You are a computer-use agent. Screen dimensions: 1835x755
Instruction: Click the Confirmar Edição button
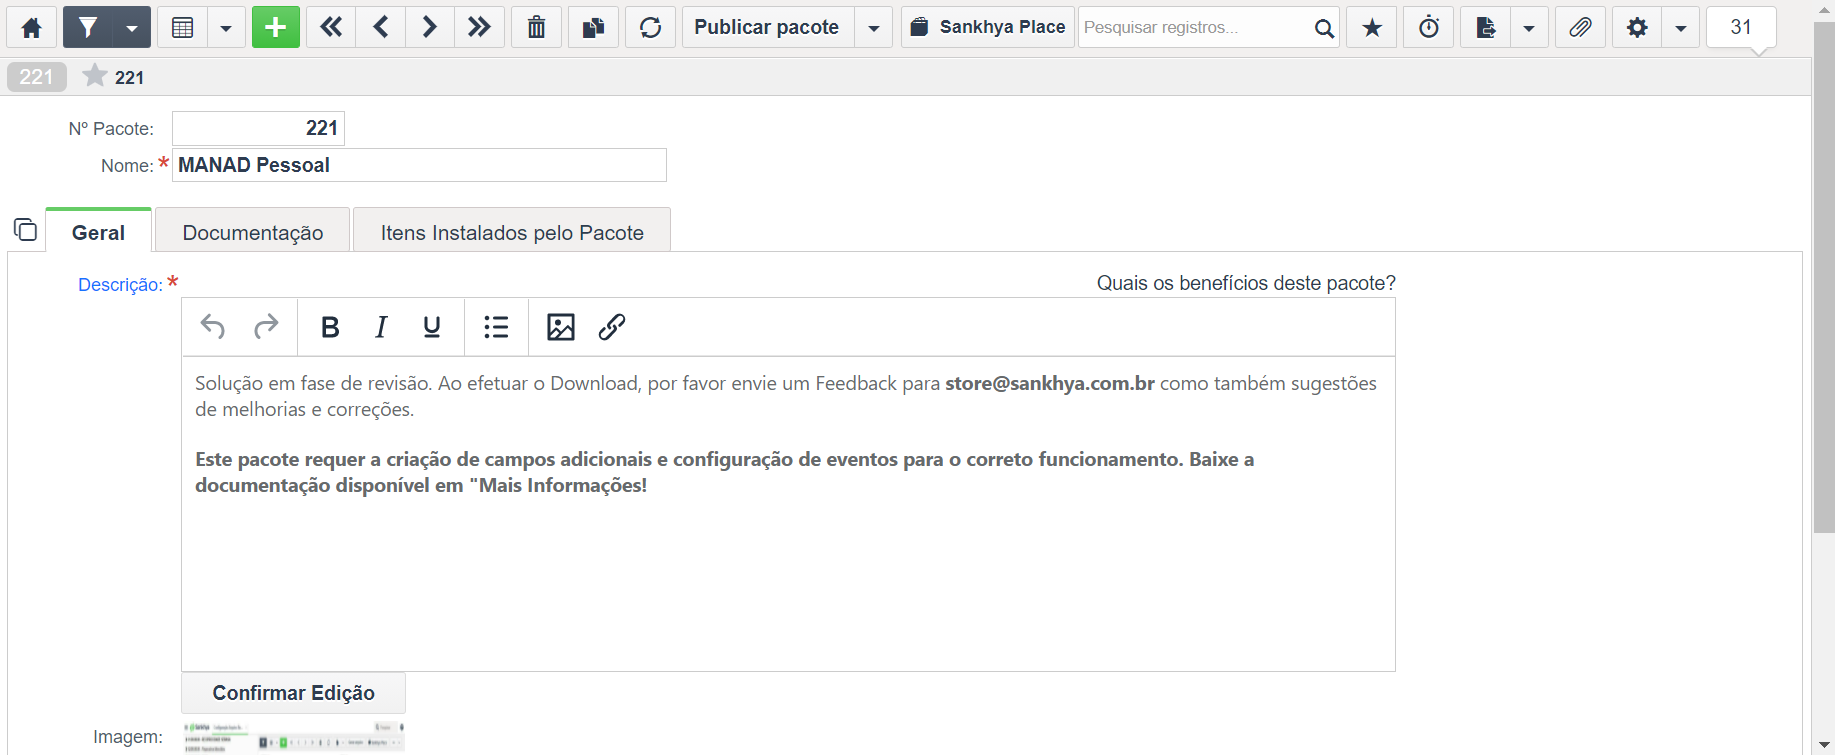294,693
